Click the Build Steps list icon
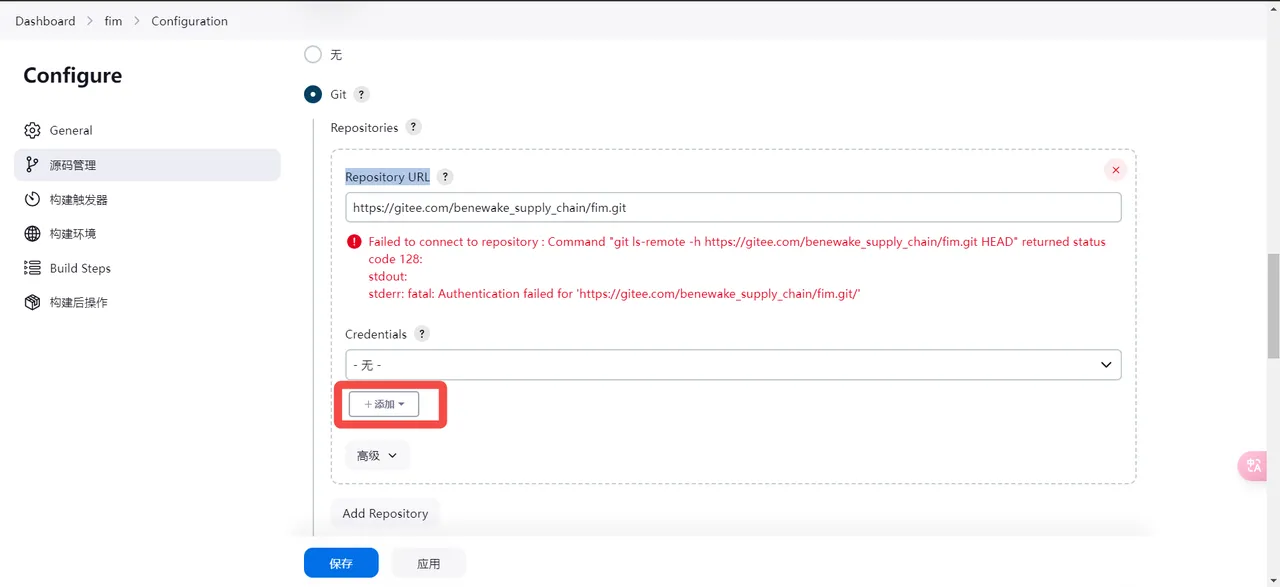 [x=32, y=268]
